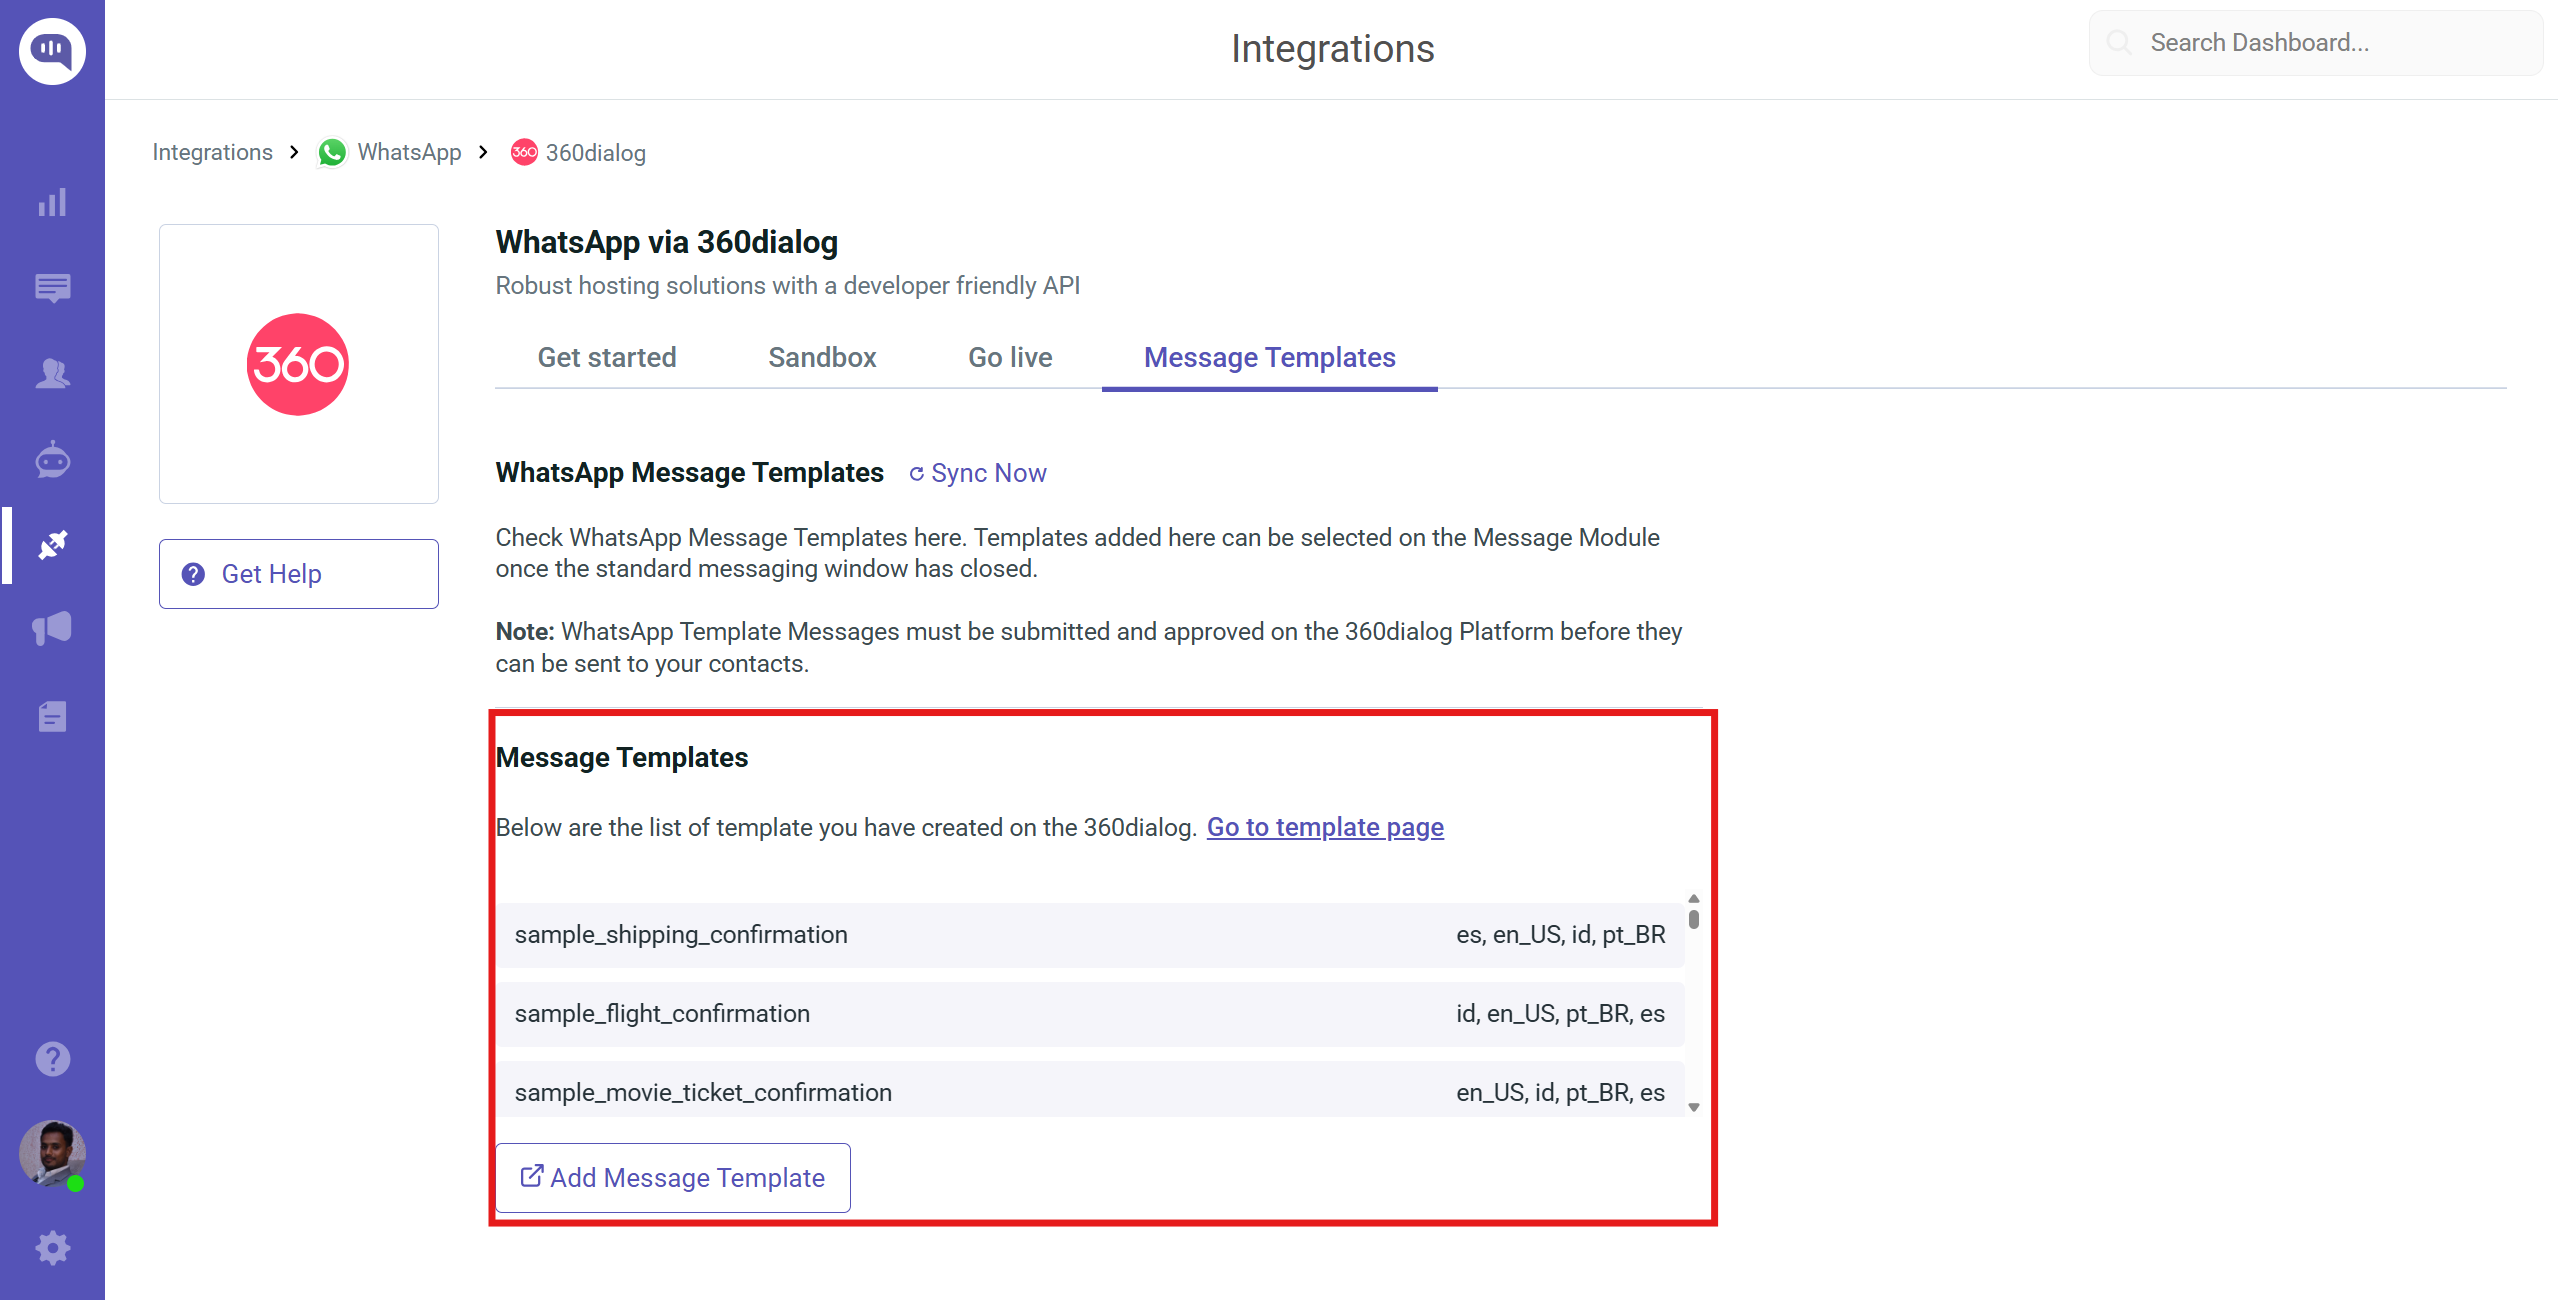Select the sample_movie_ticket_confirmation template row
This screenshot has width=2558, height=1300.
pyautogui.click(x=1090, y=1090)
